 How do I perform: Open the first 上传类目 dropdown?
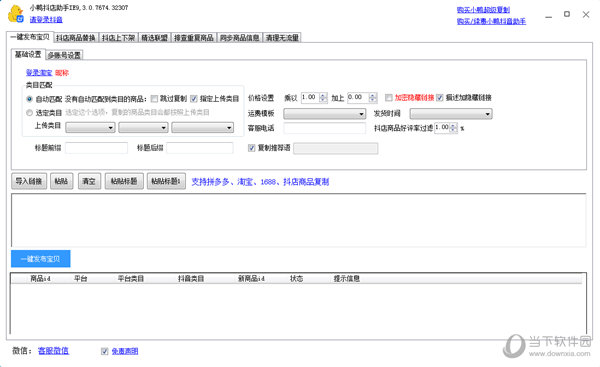[90, 127]
